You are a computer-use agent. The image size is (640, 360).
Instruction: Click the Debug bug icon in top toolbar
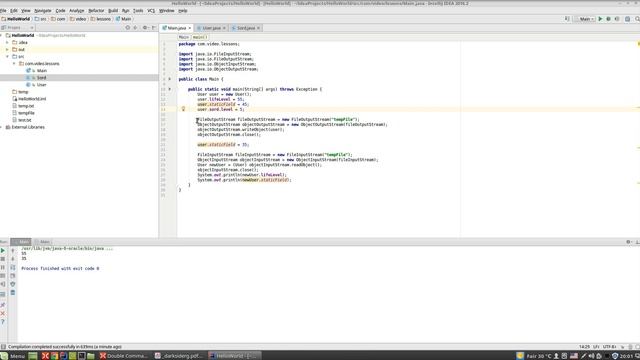pos(608,19)
